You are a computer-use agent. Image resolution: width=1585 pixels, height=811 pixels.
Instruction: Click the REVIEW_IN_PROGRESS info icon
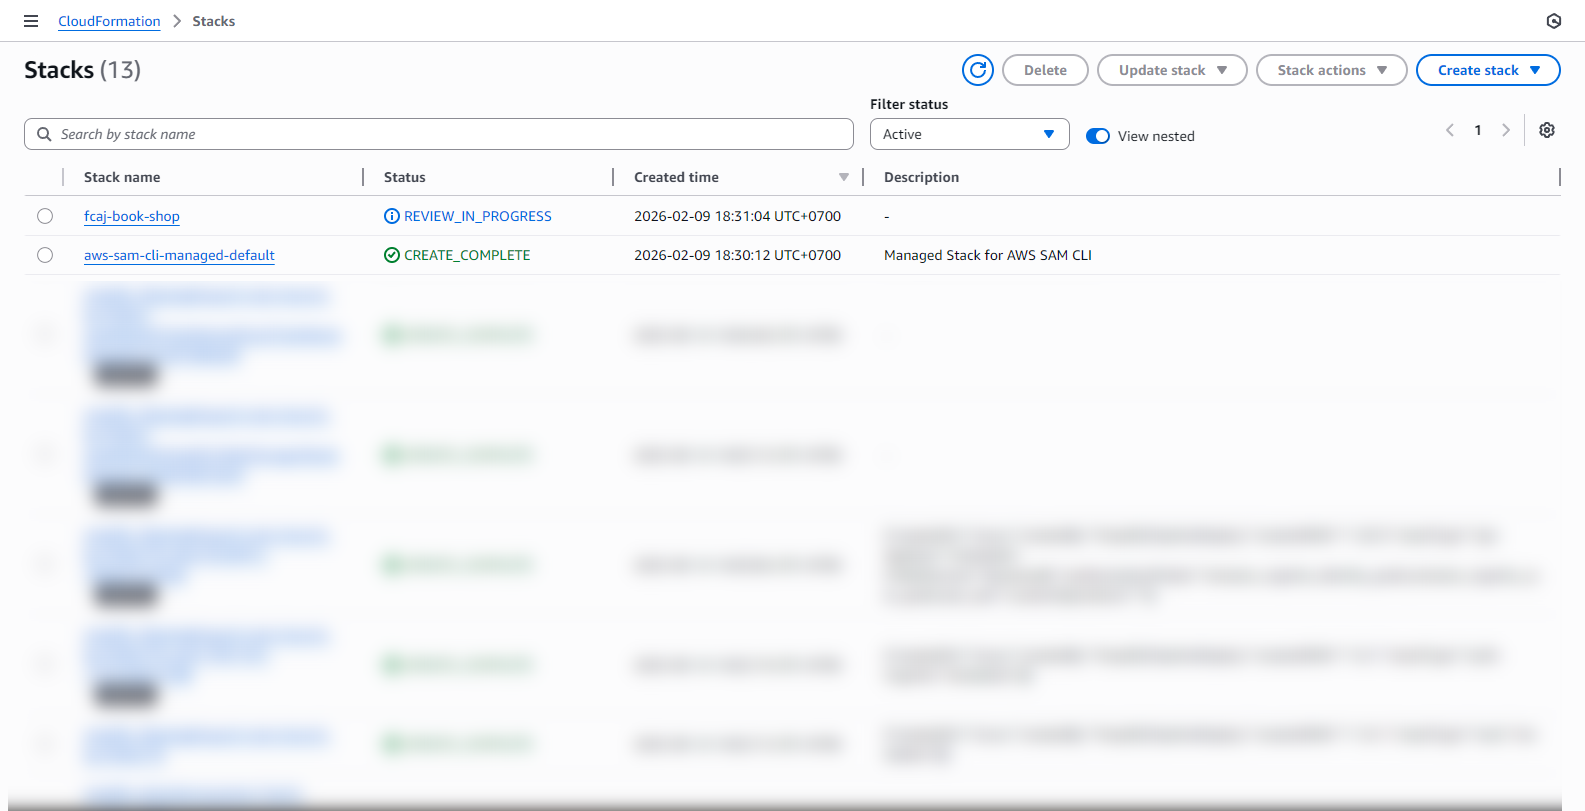pyautogui.click(x=392, y=216)
